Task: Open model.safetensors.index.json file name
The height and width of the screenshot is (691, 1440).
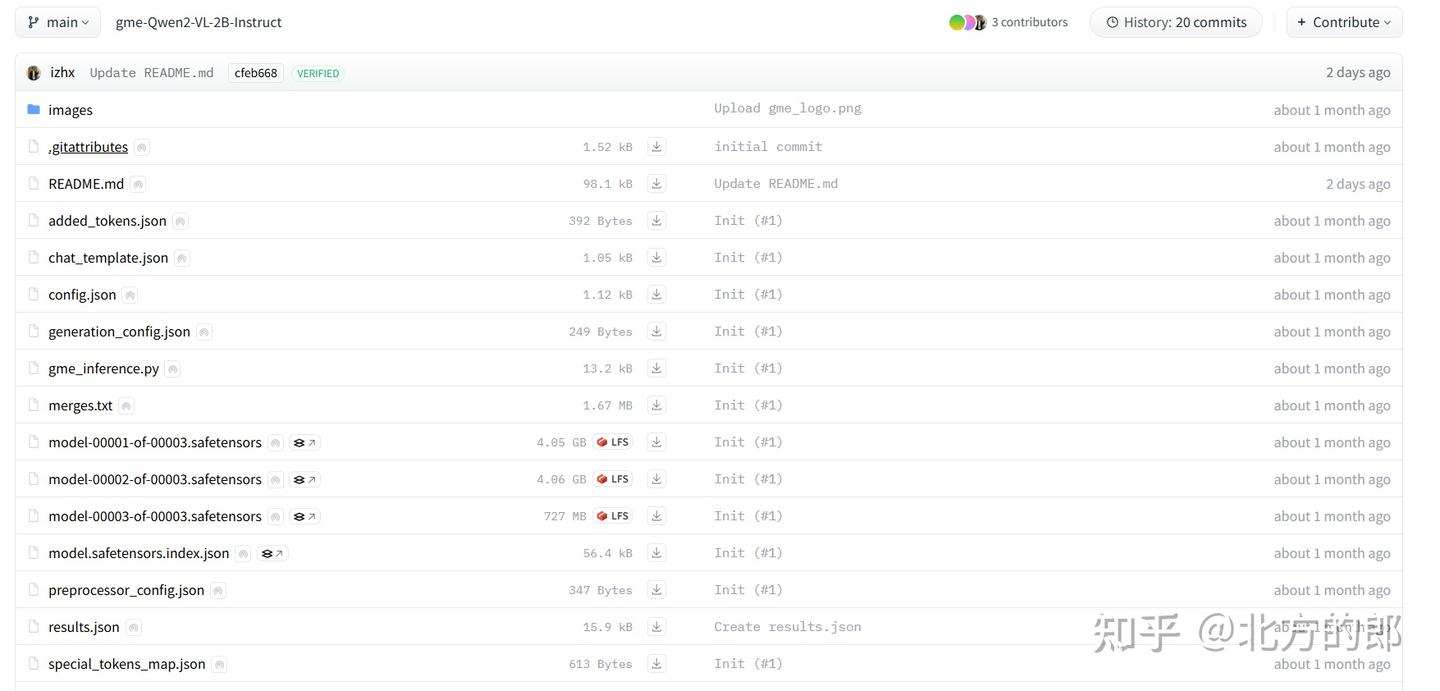Action: (139, 553)
